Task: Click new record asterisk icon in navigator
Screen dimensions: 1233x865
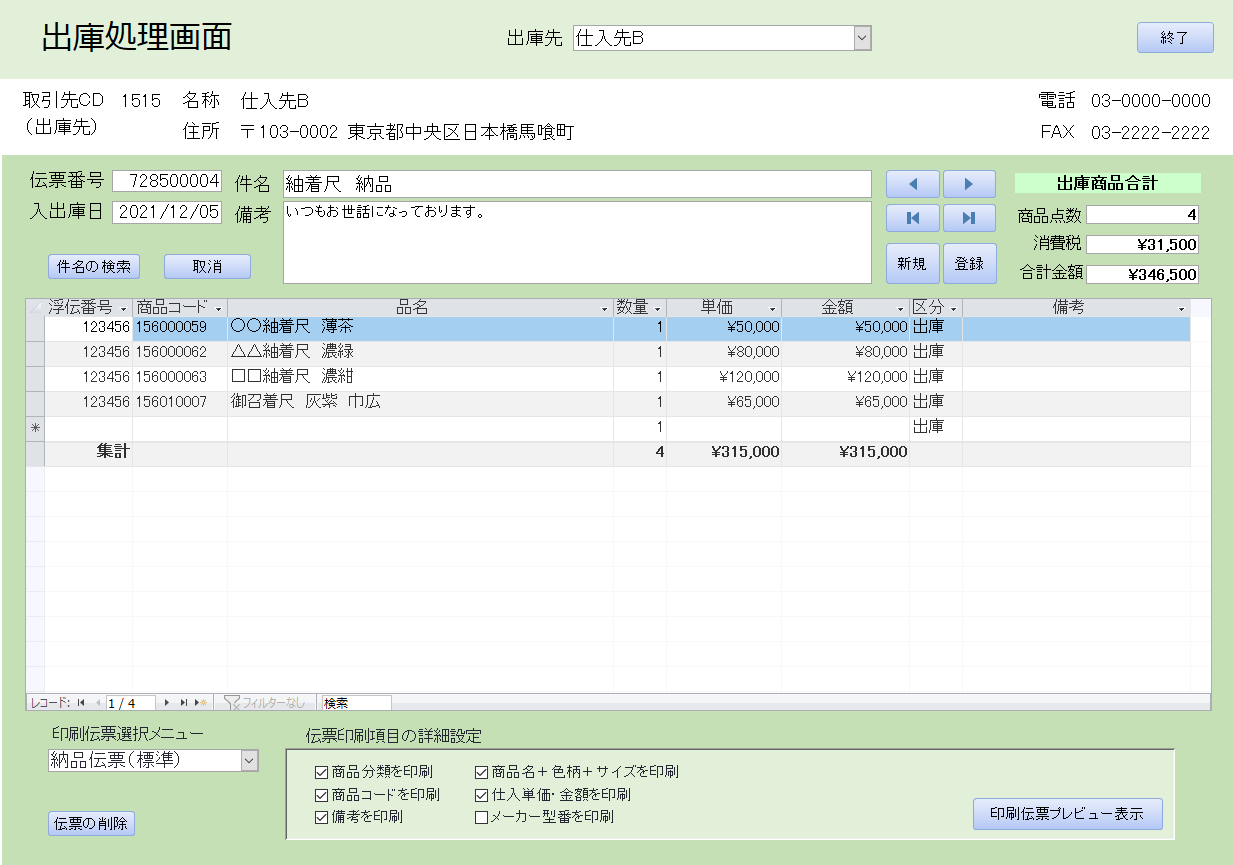Action: [x=202, y=703]
